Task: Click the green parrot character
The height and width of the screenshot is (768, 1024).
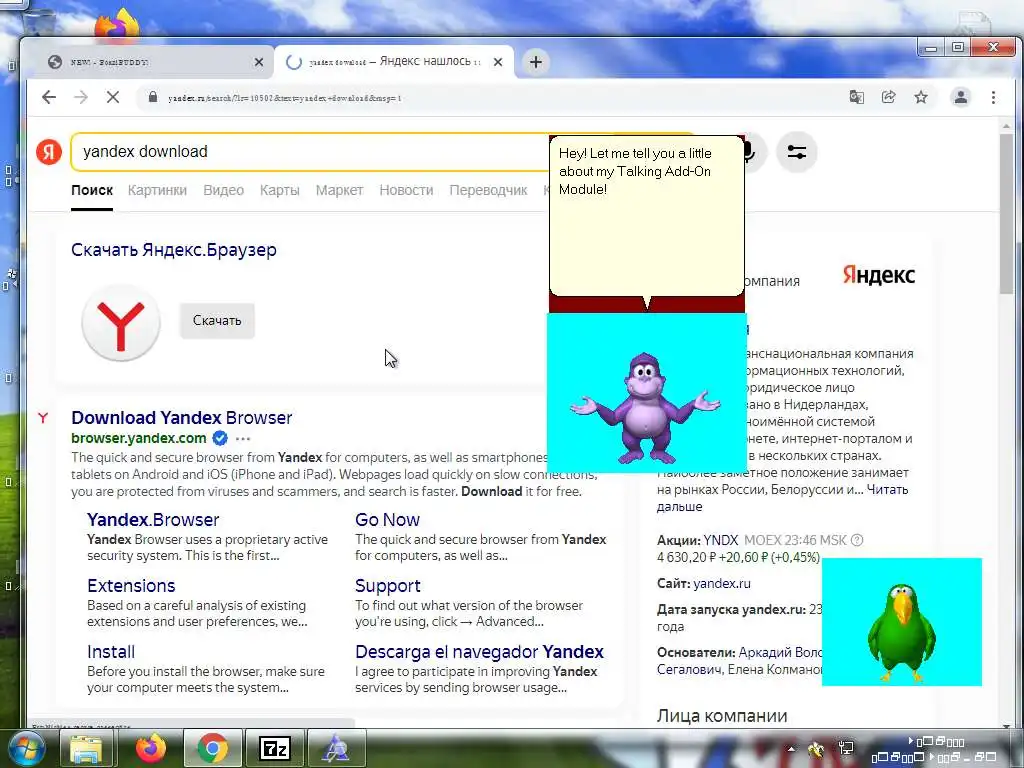Action: point(901,632)
